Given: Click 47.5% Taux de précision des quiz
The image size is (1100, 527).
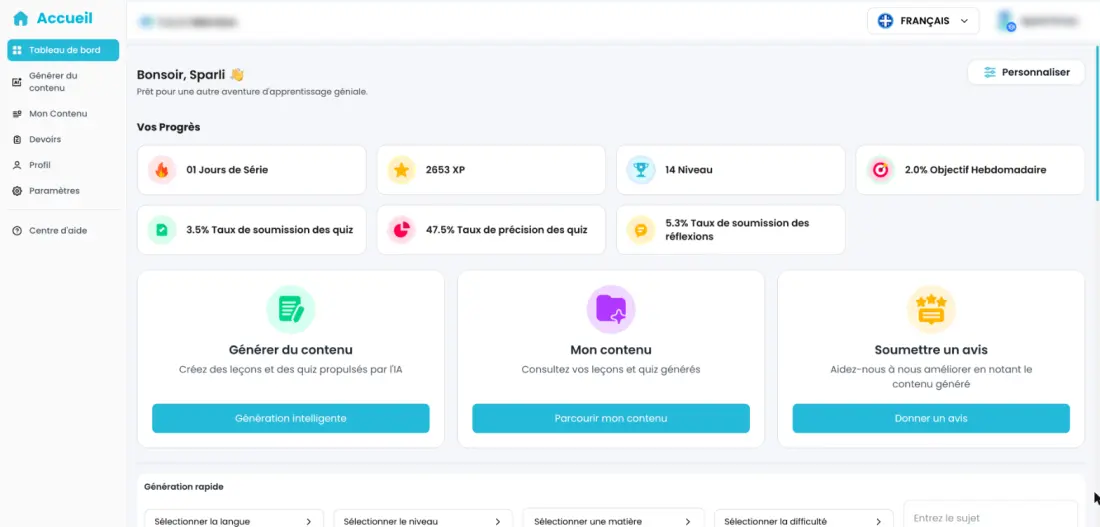Looking at the screenshot, I should pyautogui.click(x=507, y=230).
